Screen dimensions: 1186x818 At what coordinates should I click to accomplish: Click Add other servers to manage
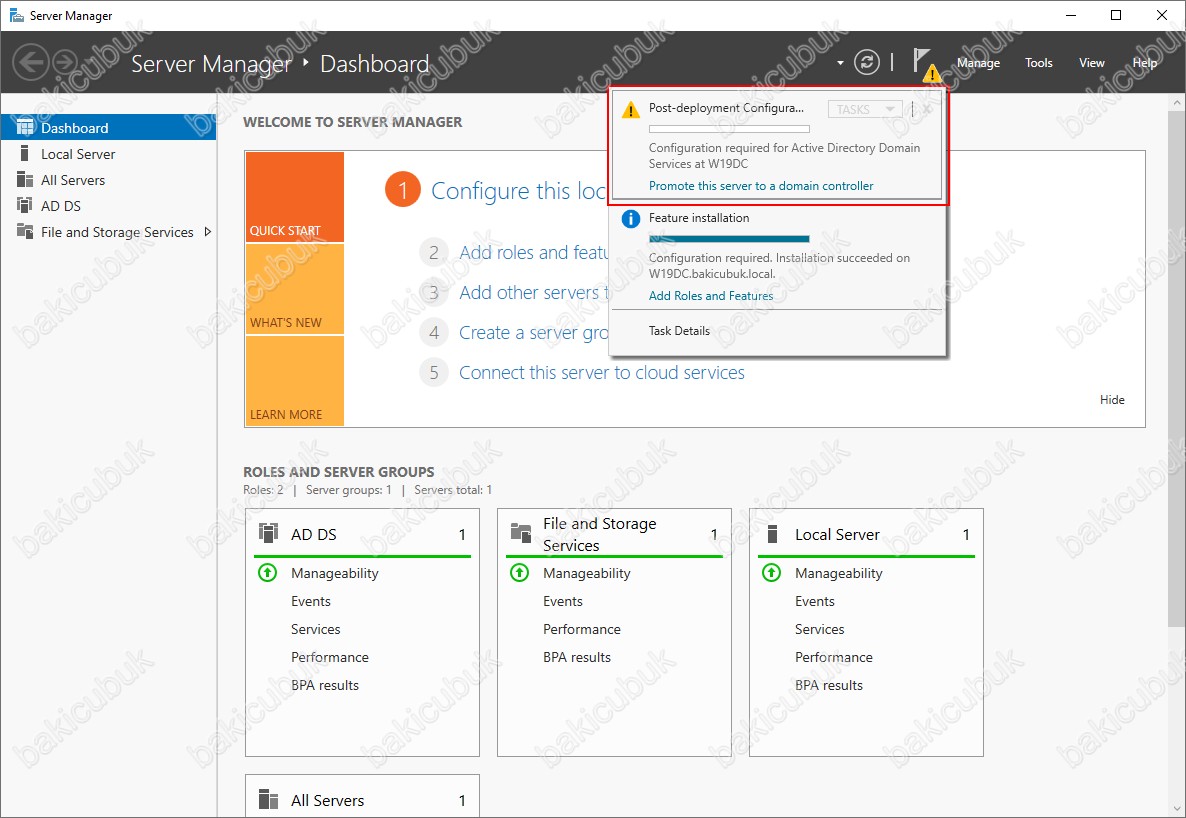(x=534, y=292)
